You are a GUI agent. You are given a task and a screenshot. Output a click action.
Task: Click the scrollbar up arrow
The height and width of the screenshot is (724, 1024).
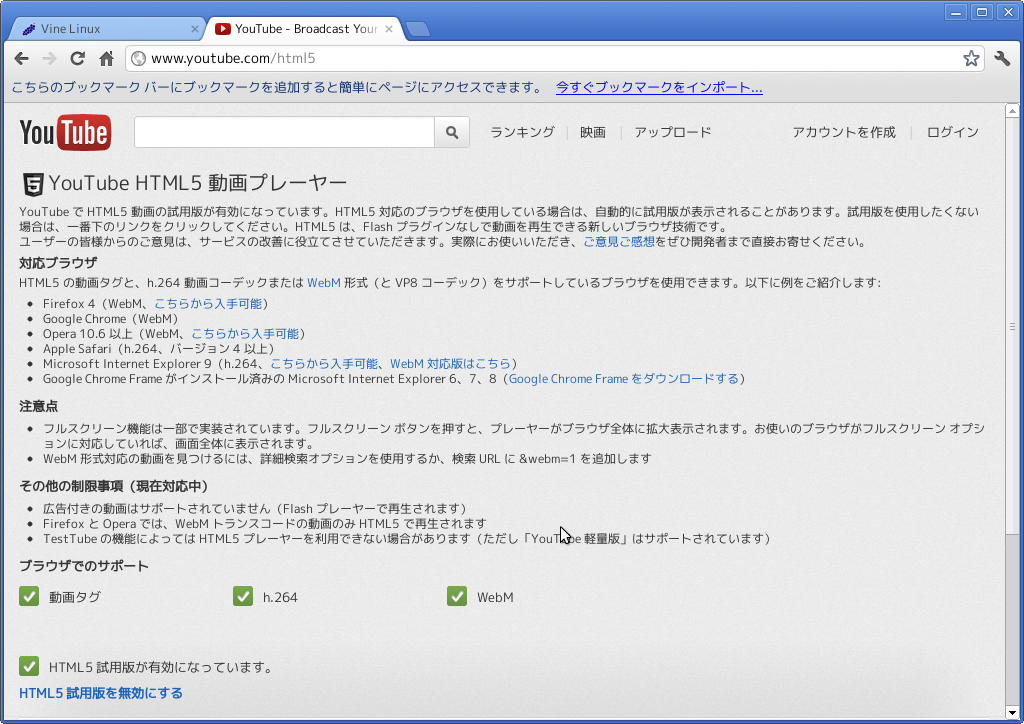(1012, 112)
